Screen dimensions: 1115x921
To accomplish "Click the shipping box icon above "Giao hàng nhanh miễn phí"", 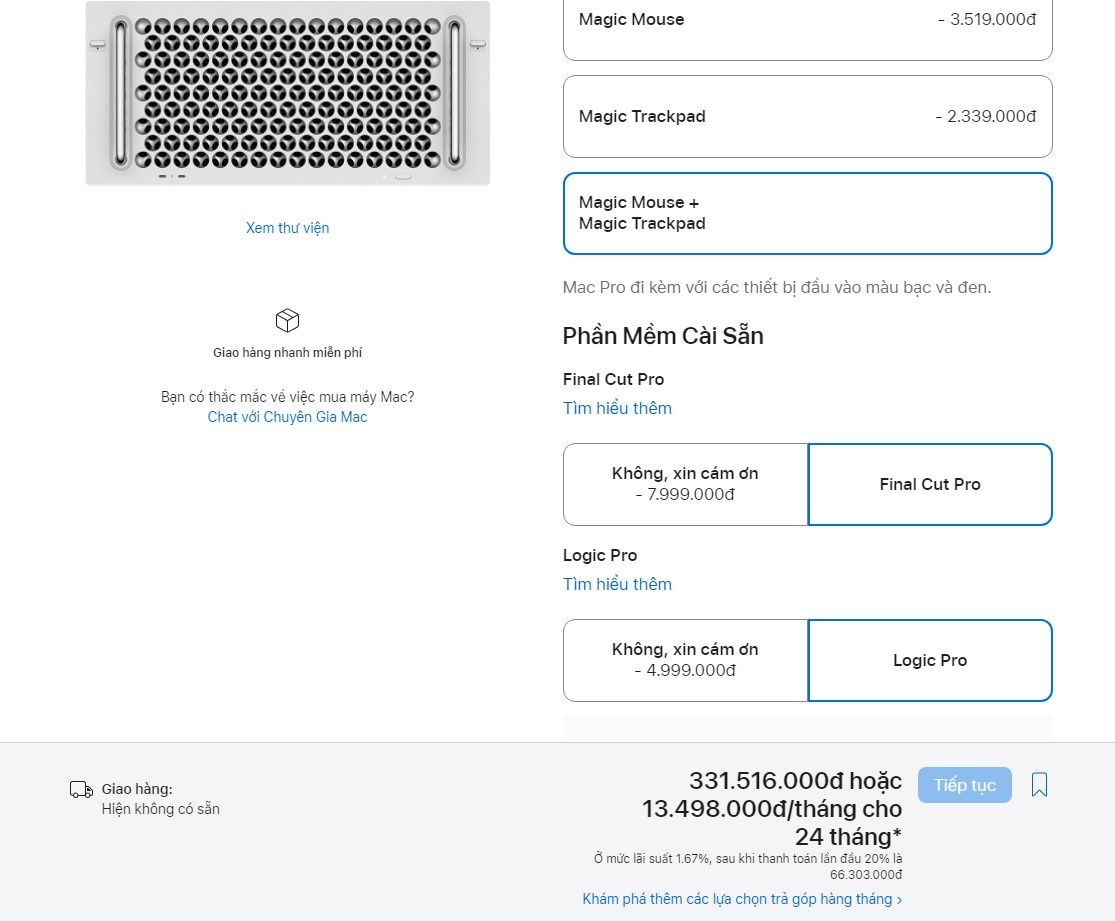I will click(x=287, y=320).
